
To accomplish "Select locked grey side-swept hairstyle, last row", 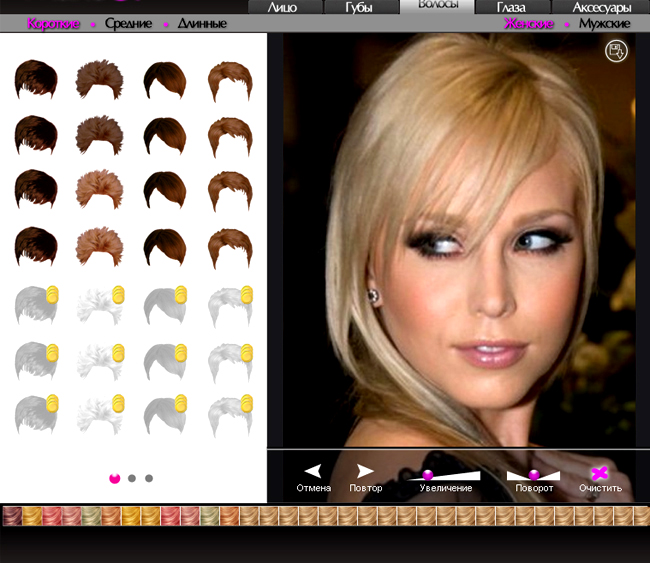I will (36, 415).
